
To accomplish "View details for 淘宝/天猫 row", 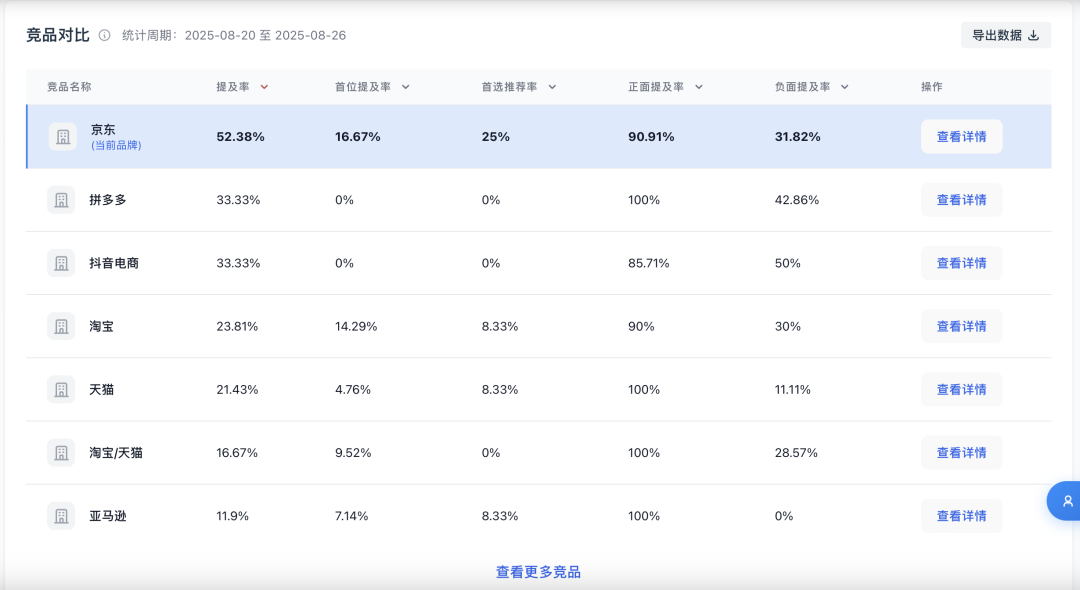I will (x=962, y=452).
